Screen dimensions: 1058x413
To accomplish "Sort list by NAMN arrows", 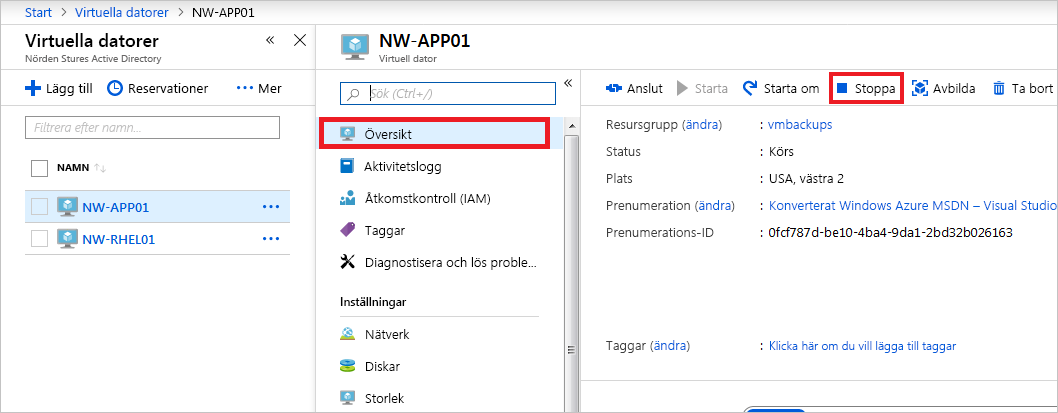I will point(100,168).
